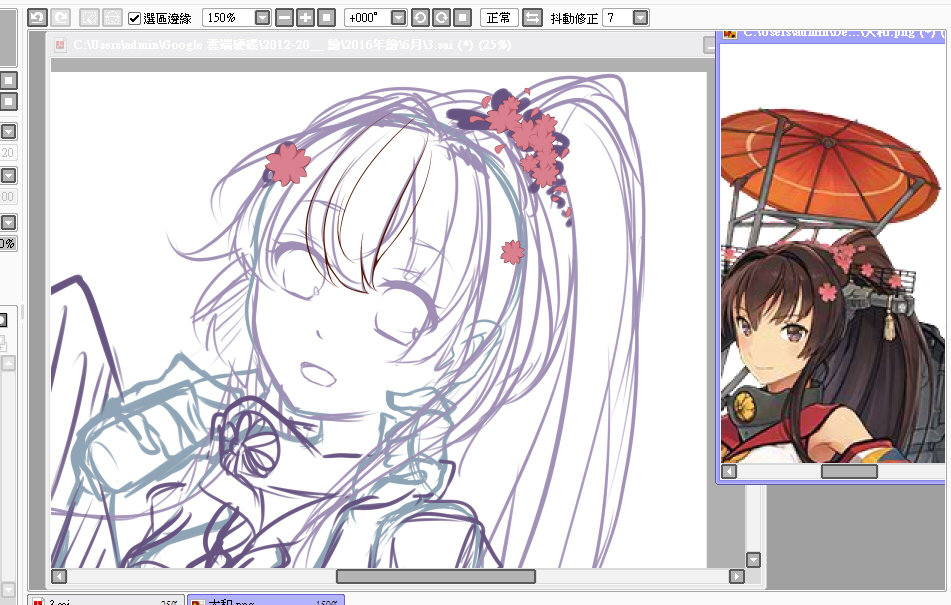The height and width of the screenshot is (605, 951).
Task: Zoom in with the plus button
Action: [305, 18]
